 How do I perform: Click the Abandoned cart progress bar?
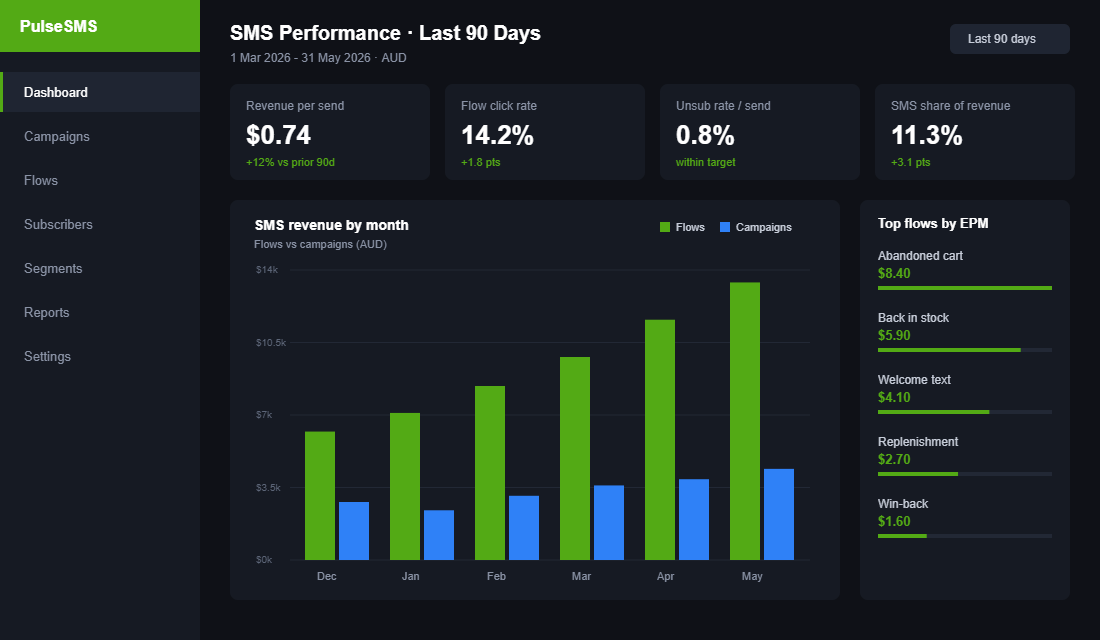coord(965,288)
